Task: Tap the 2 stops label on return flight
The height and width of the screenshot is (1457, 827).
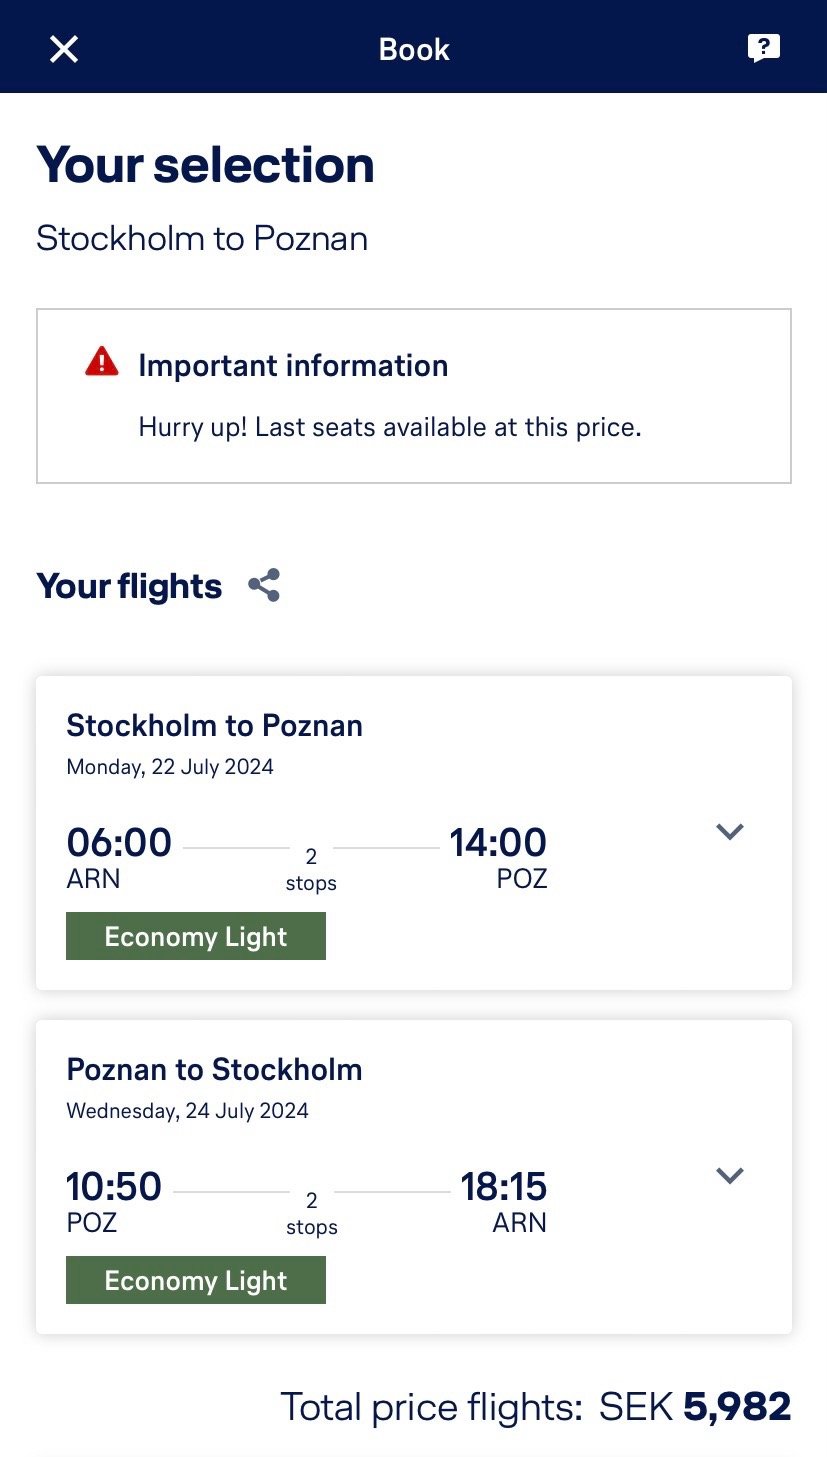Action: tap(311, 1213)
